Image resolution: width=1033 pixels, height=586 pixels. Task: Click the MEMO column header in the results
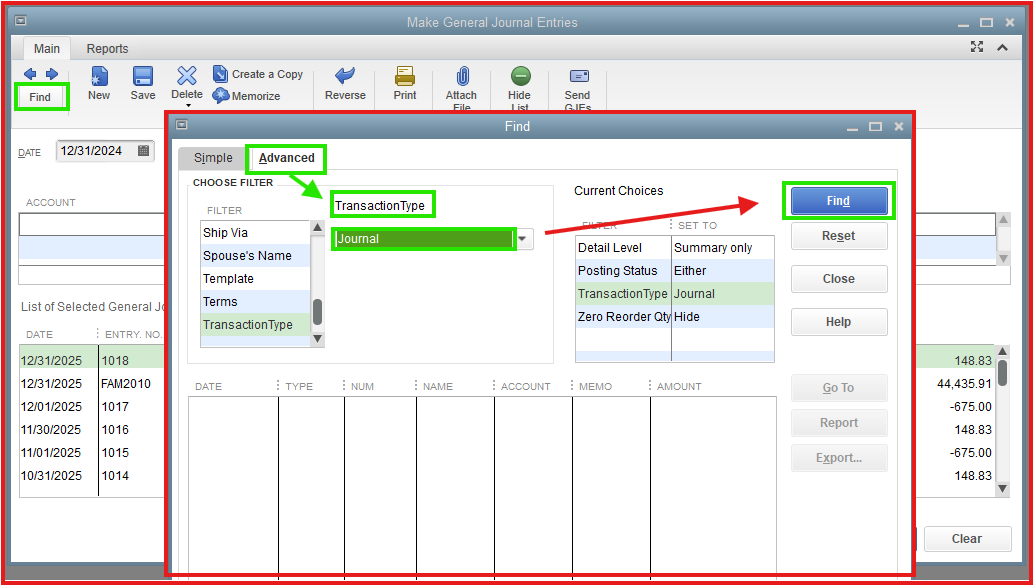(596, 386)
